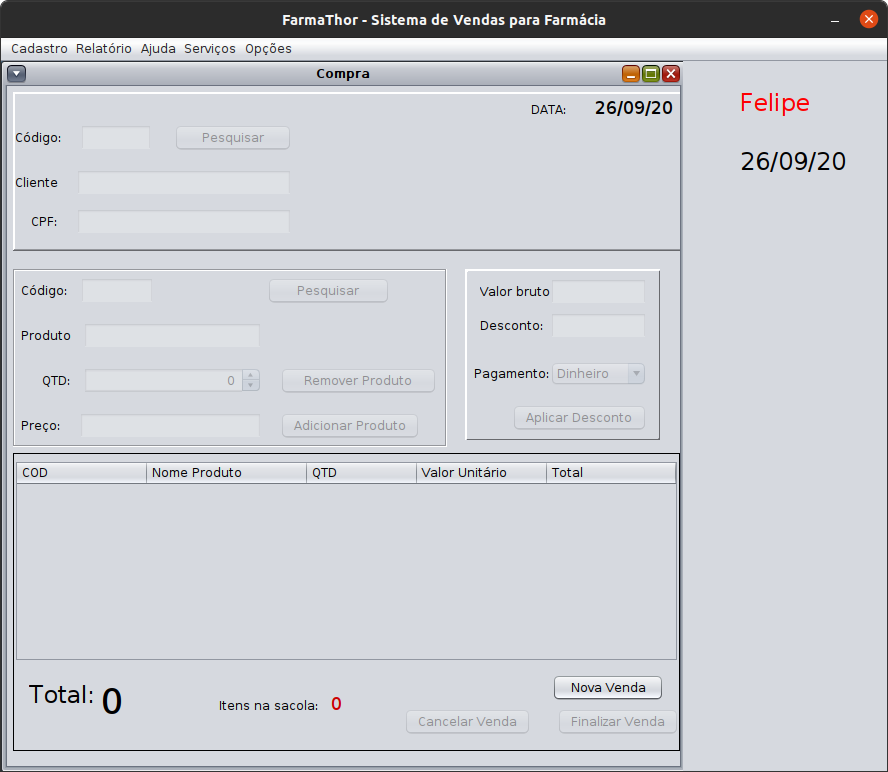888x772 pixels.
Task: Focus the Valor bruto field
Action: pyautogui.click(x=598, y=292)
